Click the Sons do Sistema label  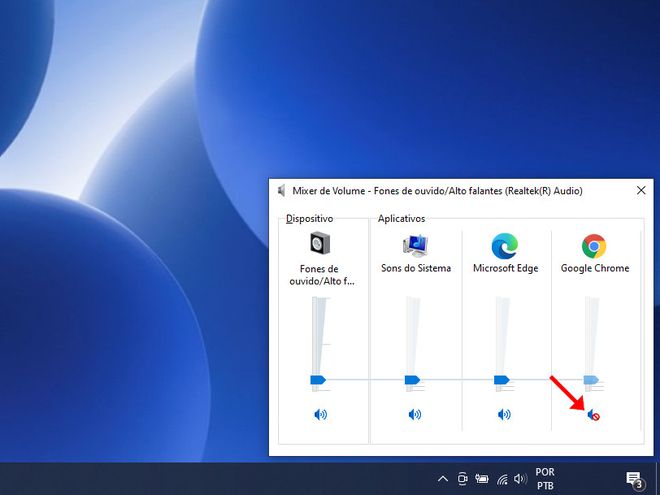[x=416, y=268]
